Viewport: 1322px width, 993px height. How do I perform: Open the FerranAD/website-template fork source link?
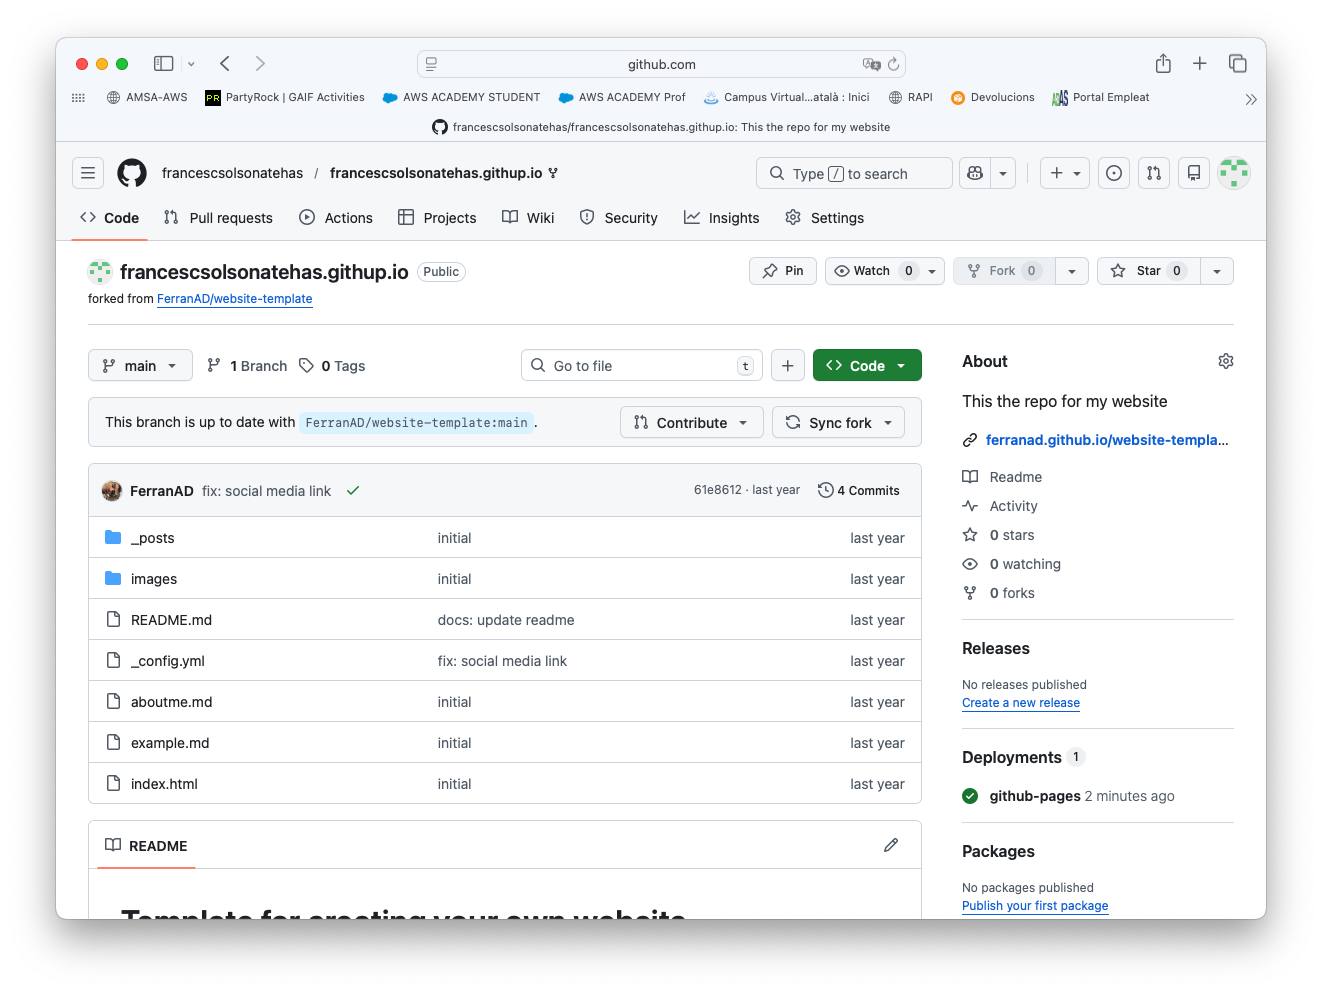[x=234, y=299]
